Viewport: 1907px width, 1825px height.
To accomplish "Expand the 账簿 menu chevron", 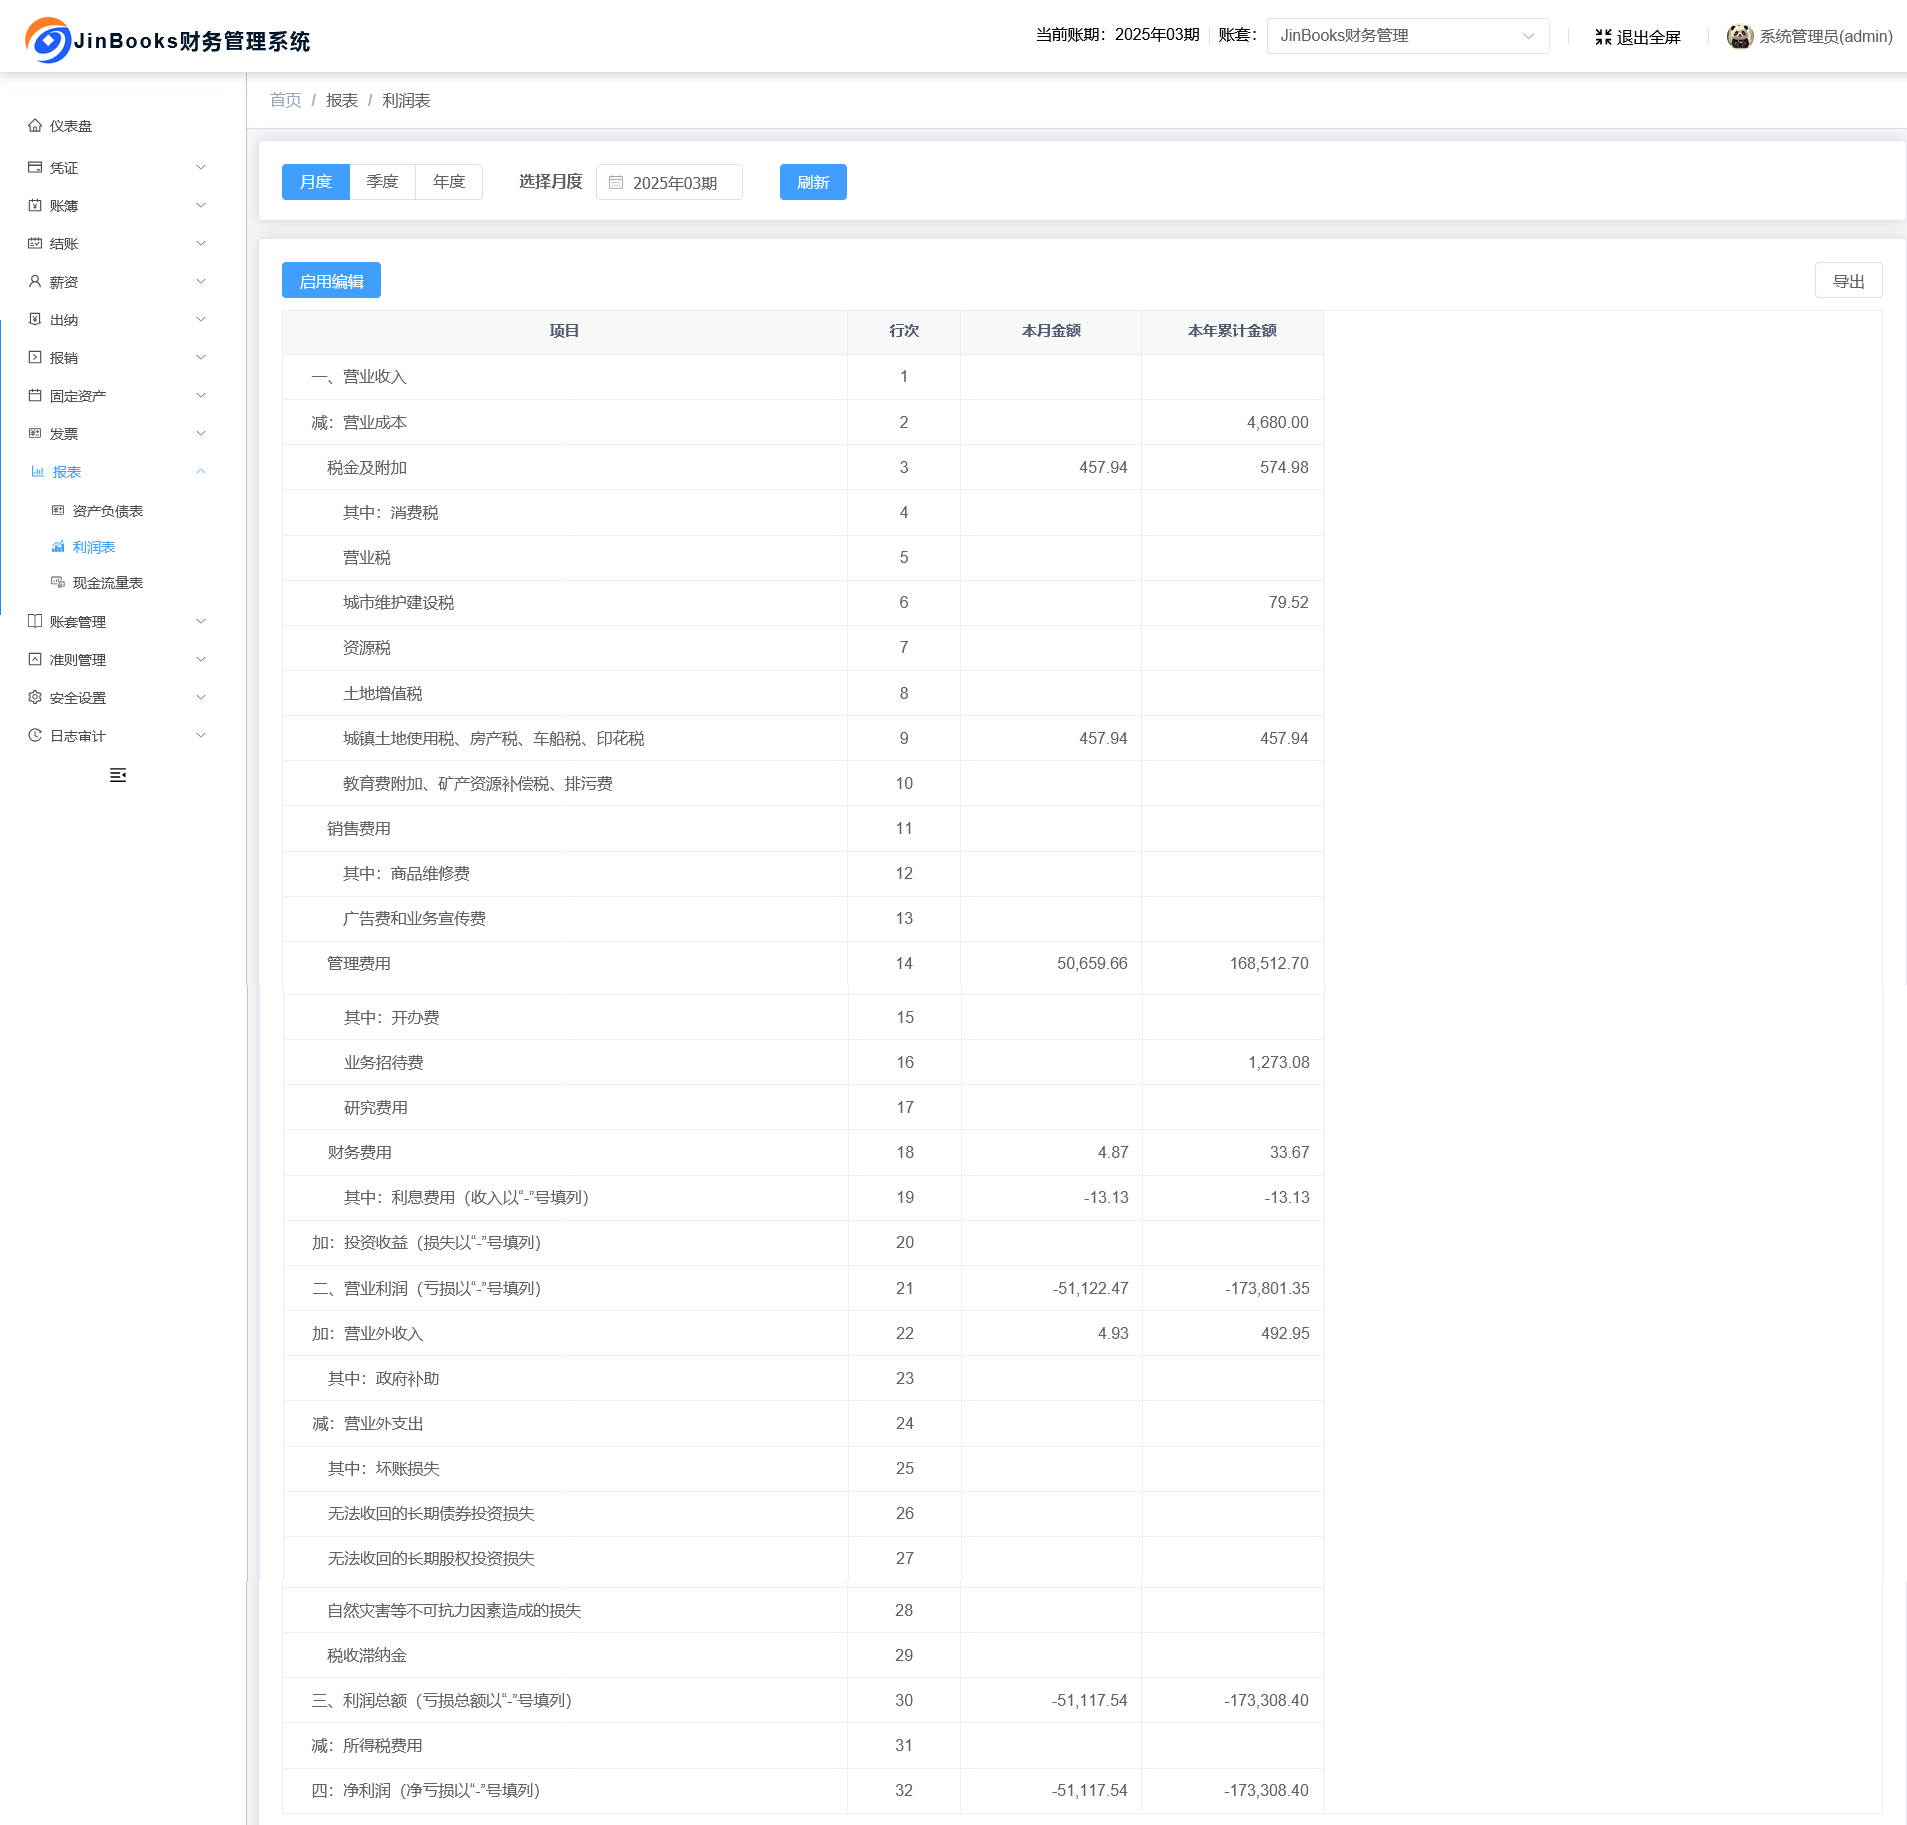I will 201,205.
